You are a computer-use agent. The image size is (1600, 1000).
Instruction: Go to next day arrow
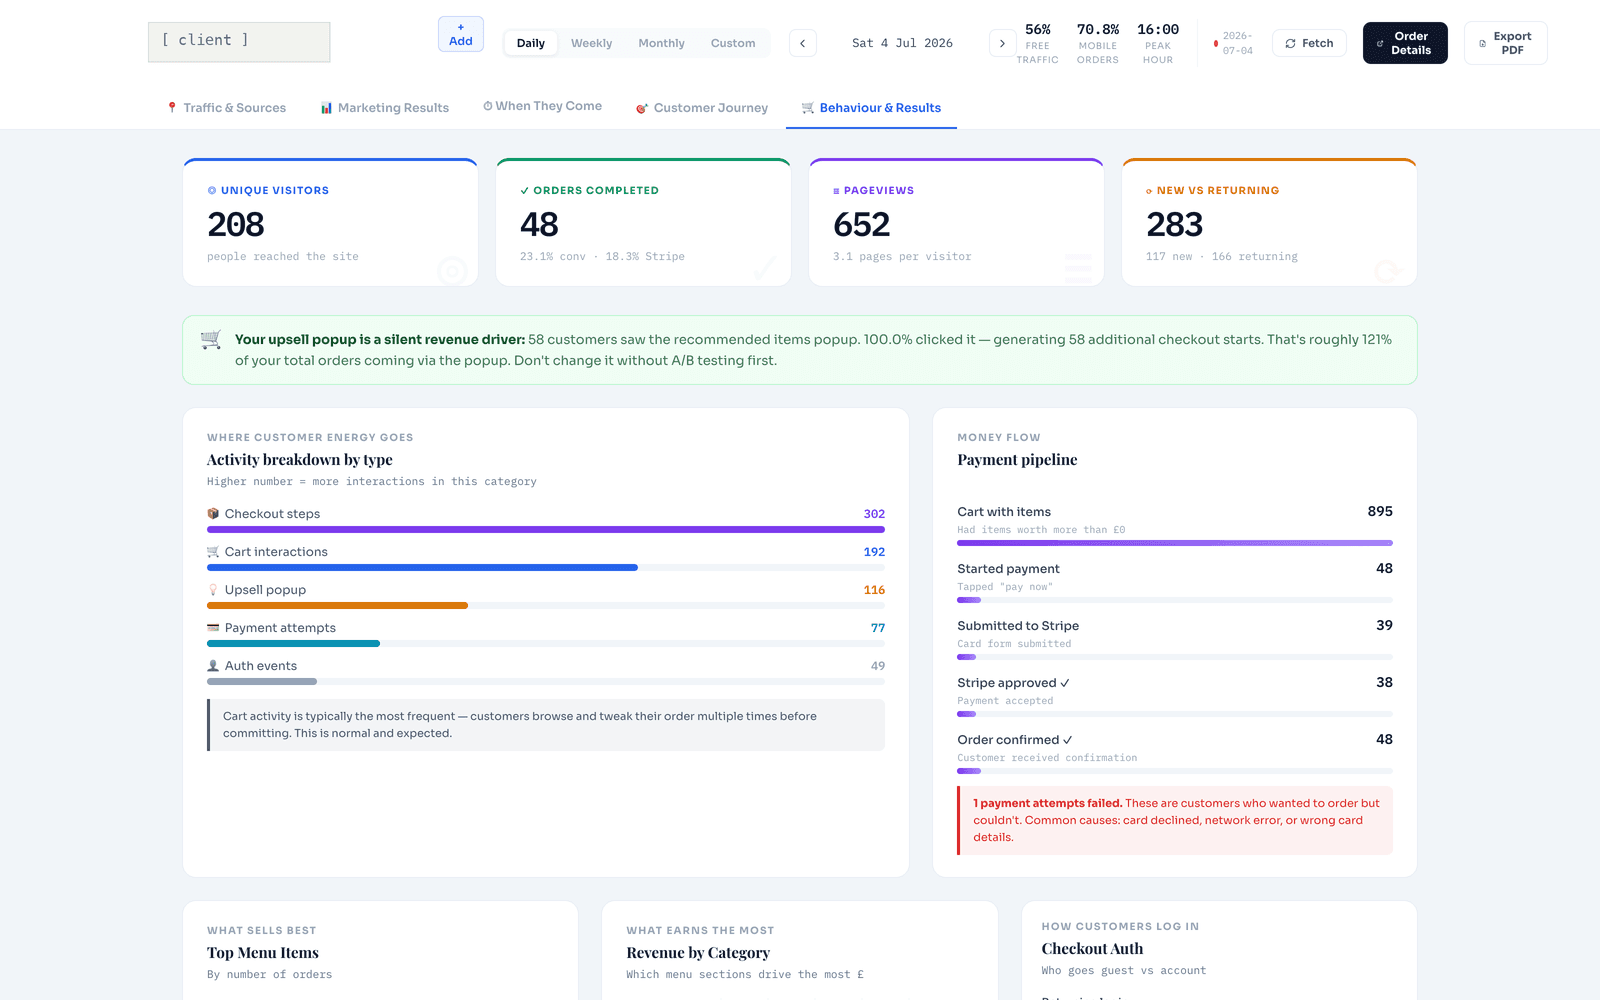point(1003,43)
